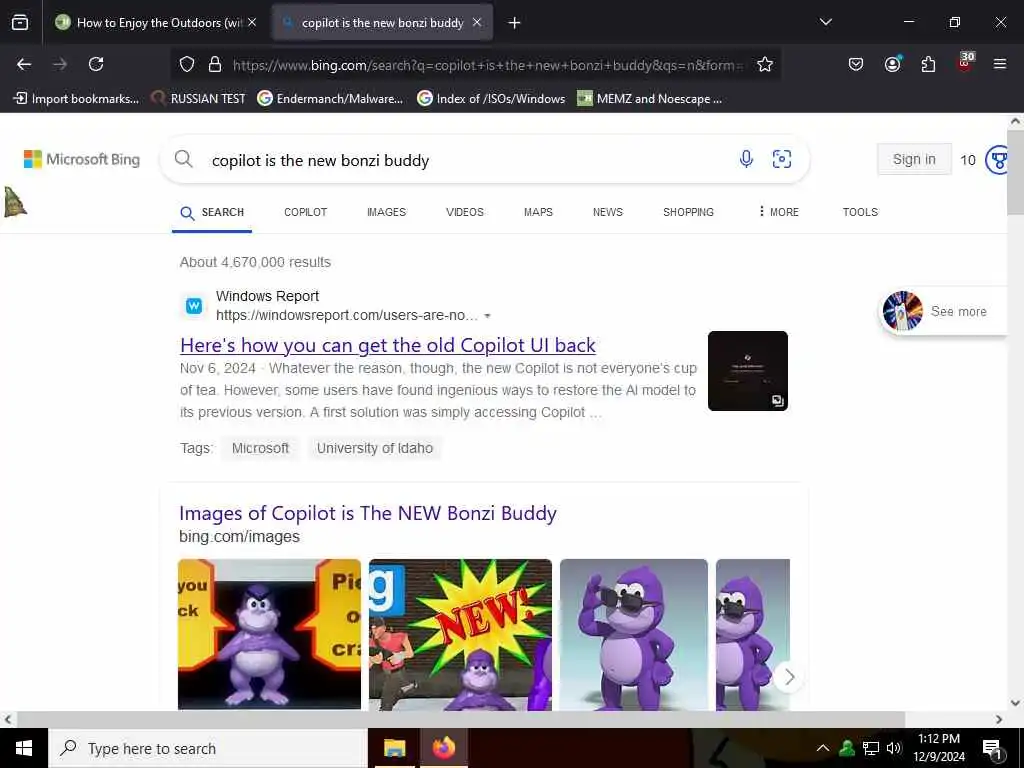The image size is (1024, 768).
Task: Open the tracking protection shield icon
Action: [x=187, y=64]
